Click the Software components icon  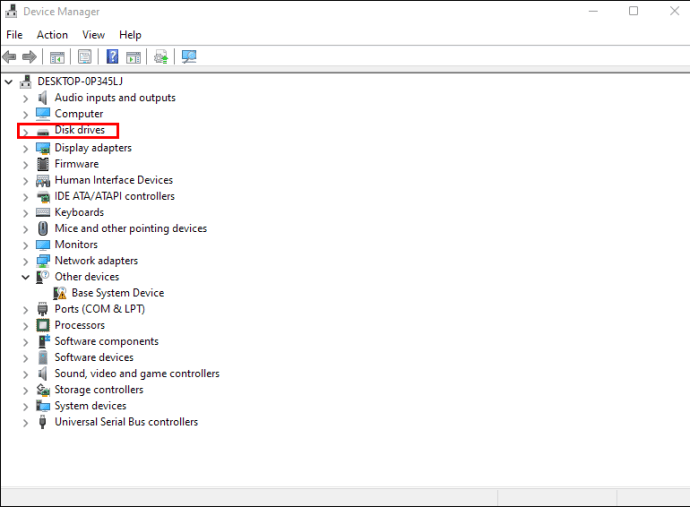point(44,341)
